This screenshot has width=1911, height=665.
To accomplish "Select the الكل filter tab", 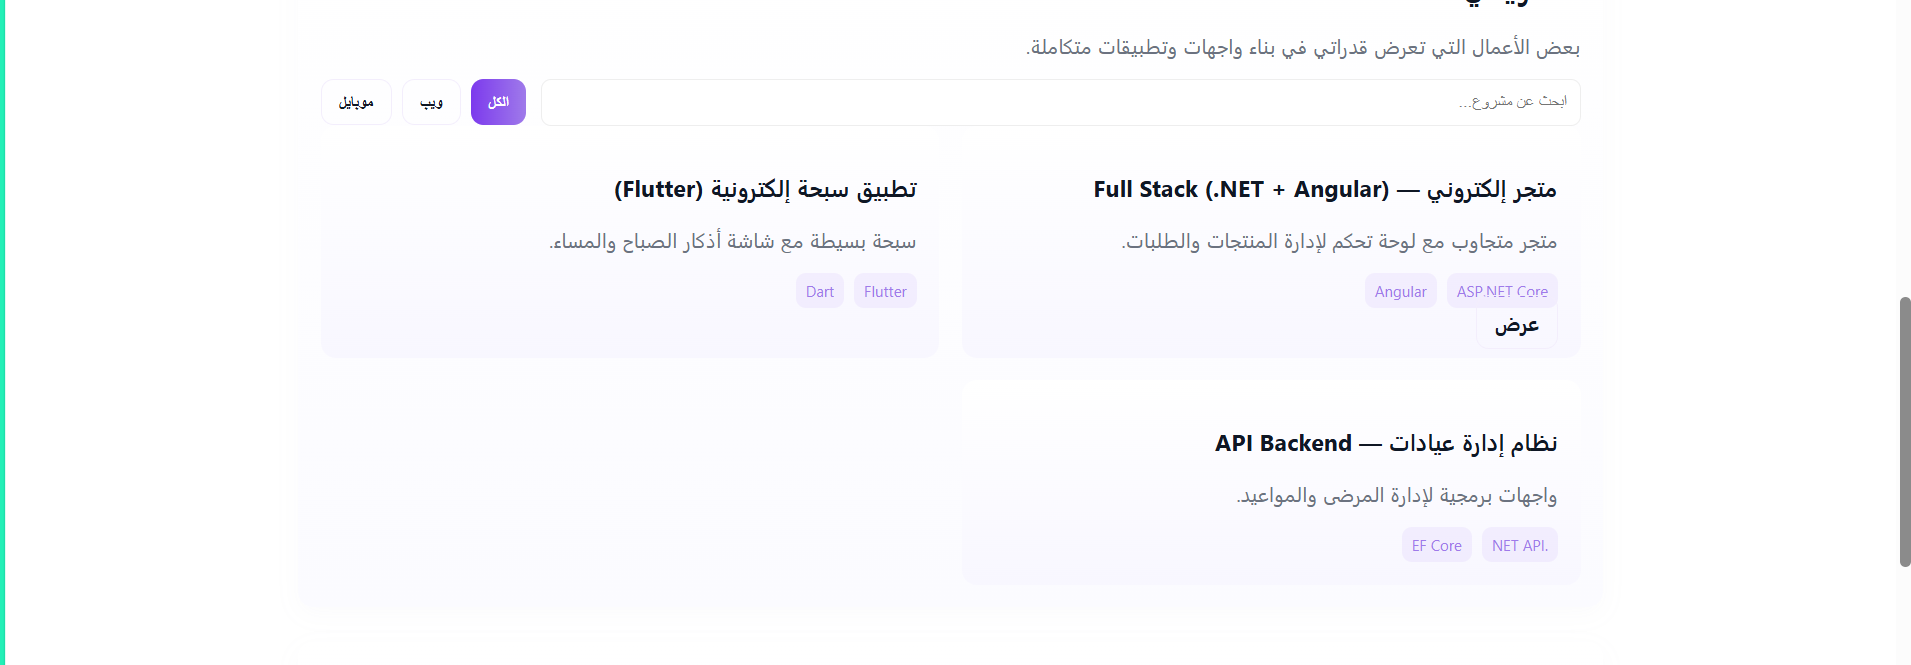I will pos(498,102).
